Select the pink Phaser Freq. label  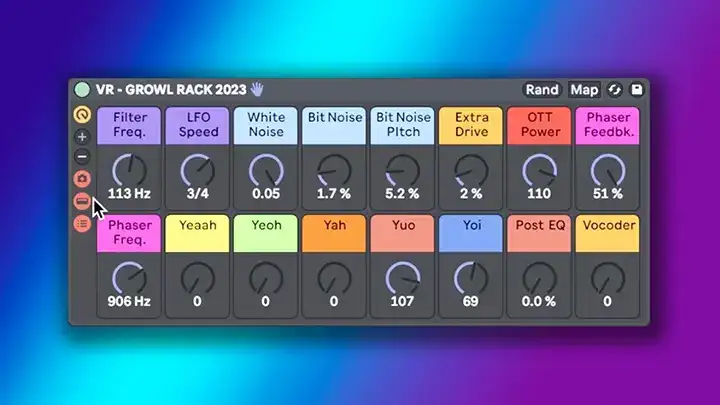(x=129, y=233)
